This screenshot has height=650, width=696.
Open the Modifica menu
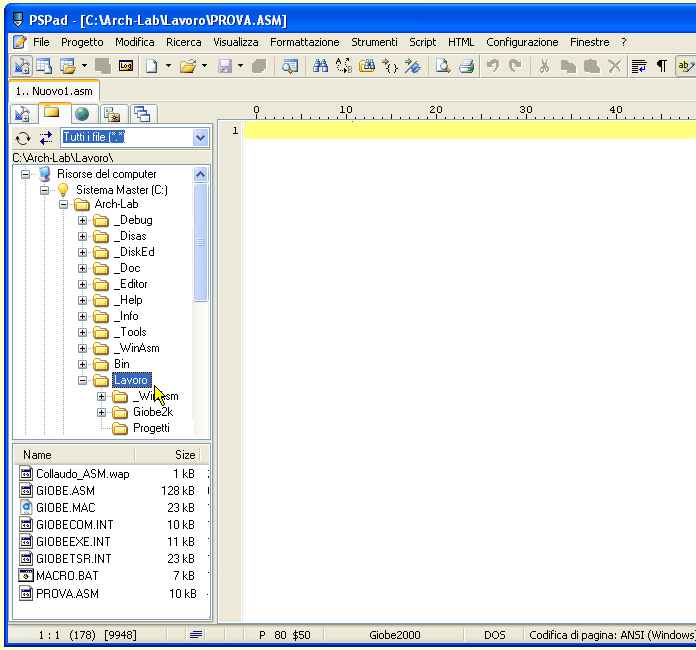[x=134, y=42]
